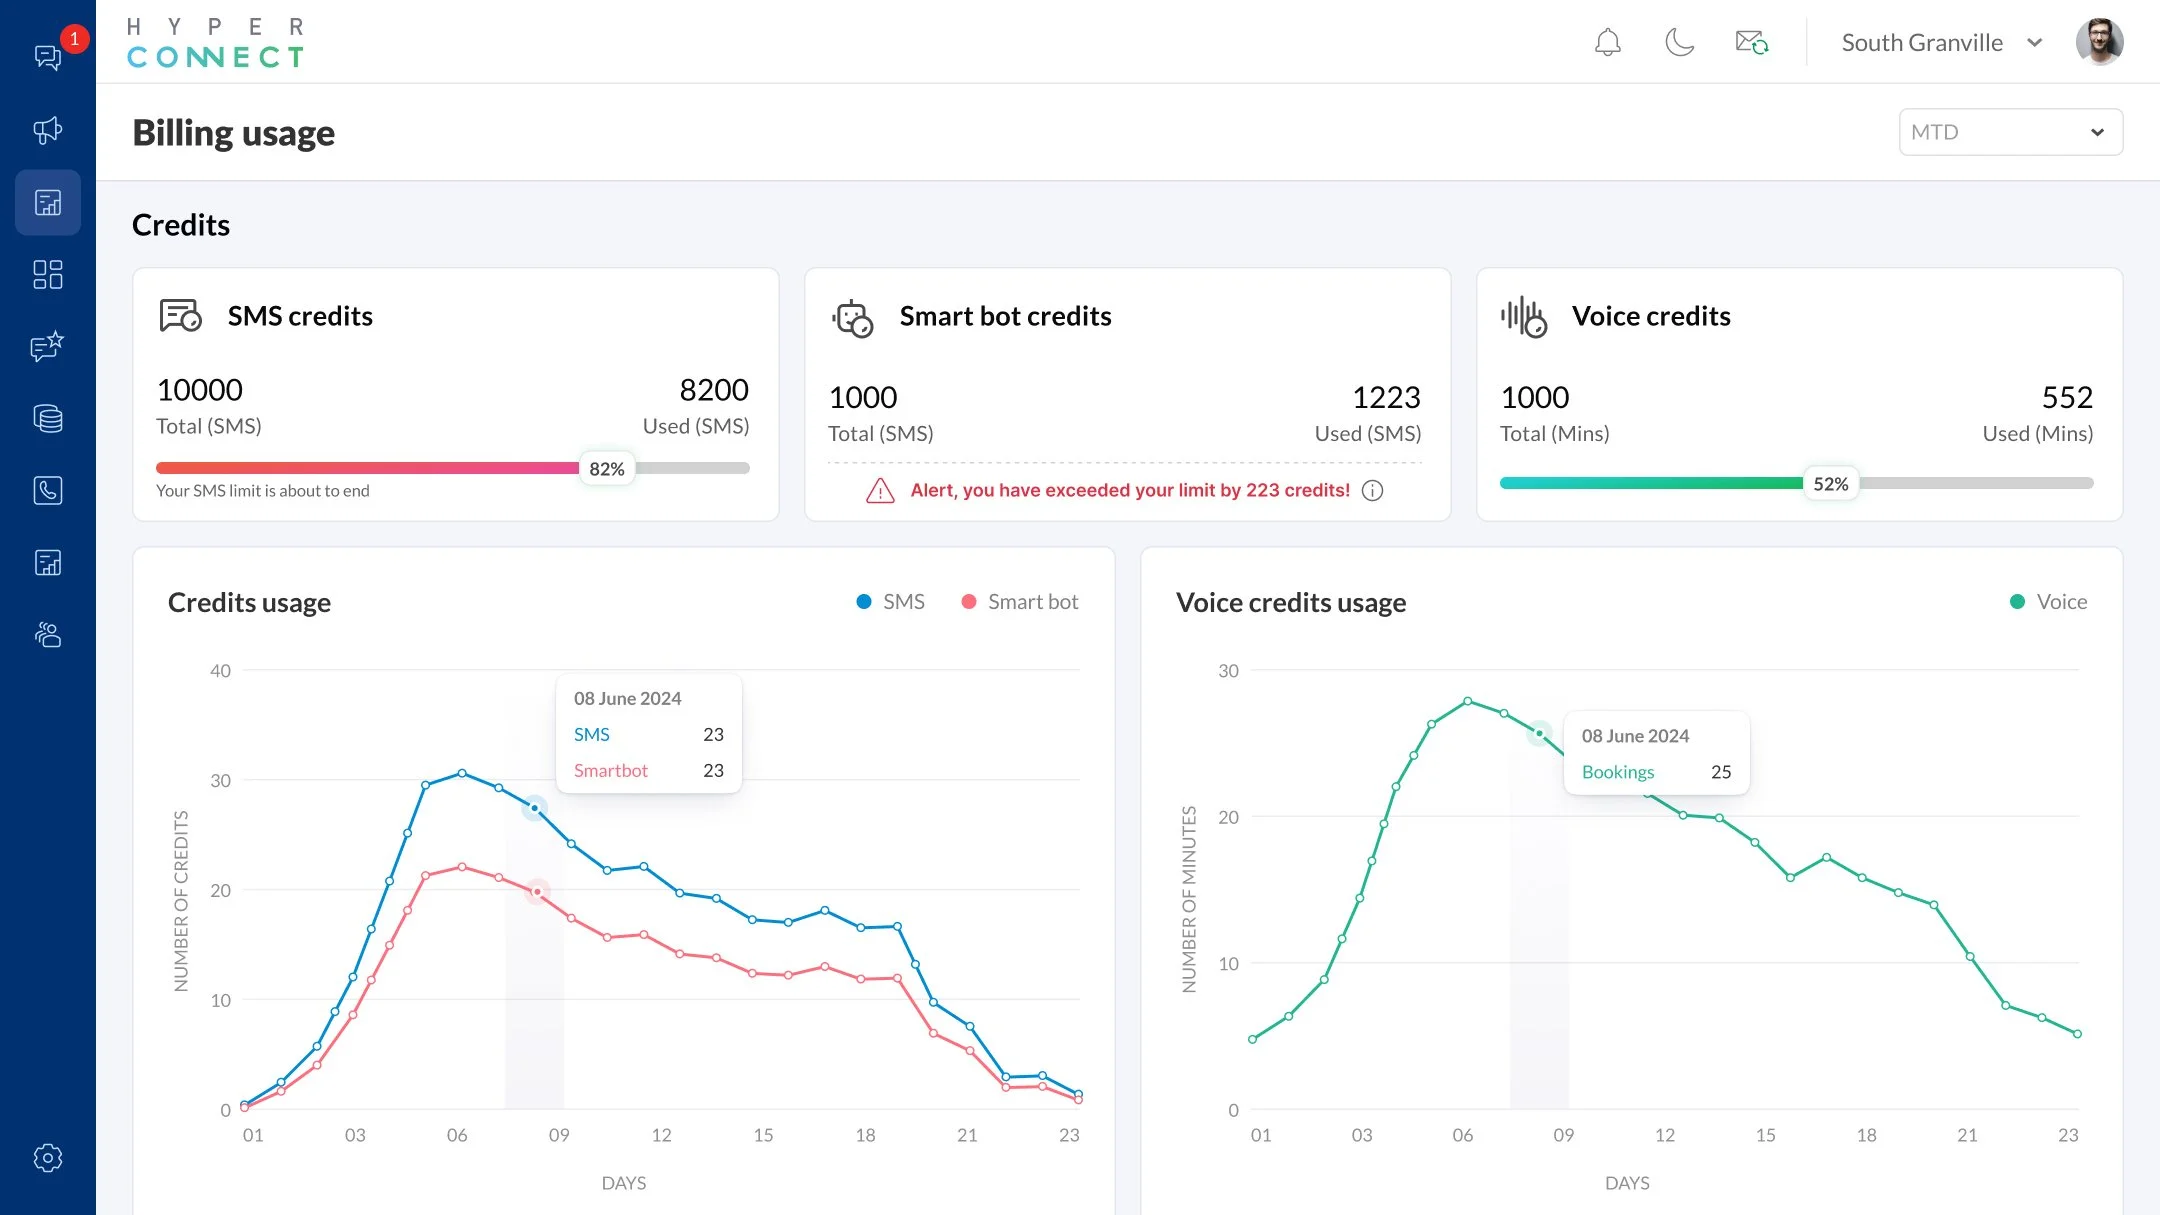The image size is (2160, 1215).
Task: Click the user profile avatar picture
Action: [2101, 41]
